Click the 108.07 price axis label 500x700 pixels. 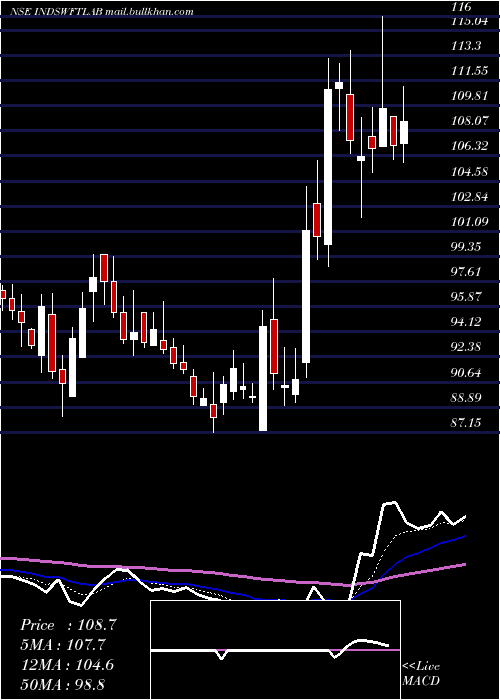[x=469, y=121]
